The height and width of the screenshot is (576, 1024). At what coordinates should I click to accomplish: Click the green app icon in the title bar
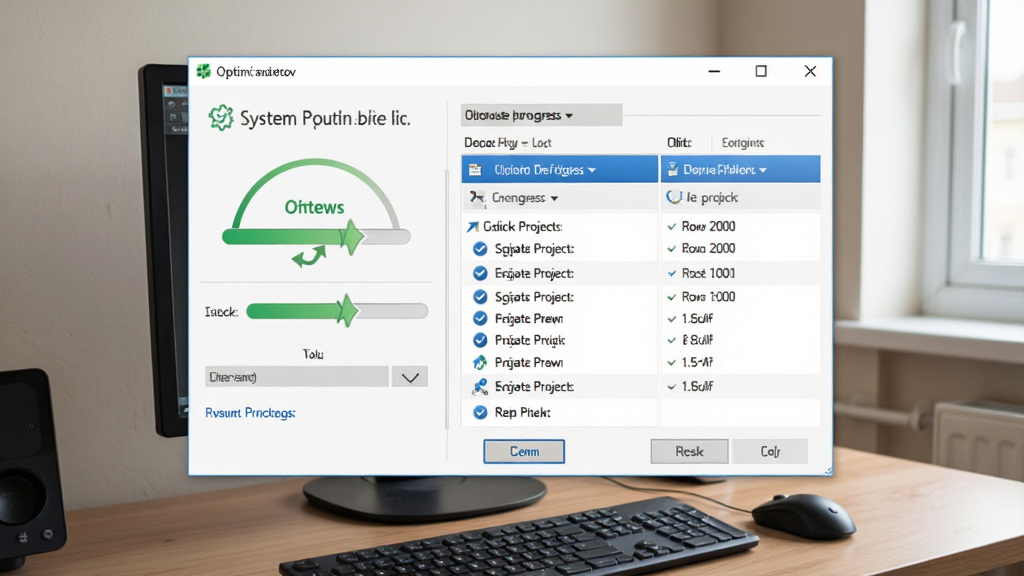click(x=204, y=71)
